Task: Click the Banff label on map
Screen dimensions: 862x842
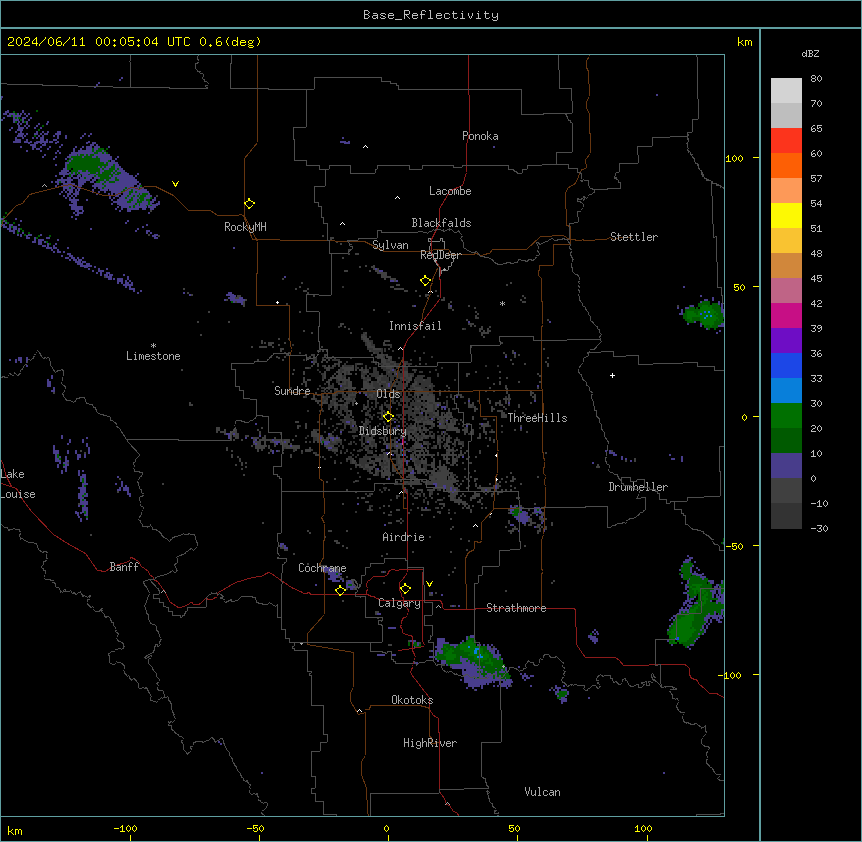Action: [124, 567]
